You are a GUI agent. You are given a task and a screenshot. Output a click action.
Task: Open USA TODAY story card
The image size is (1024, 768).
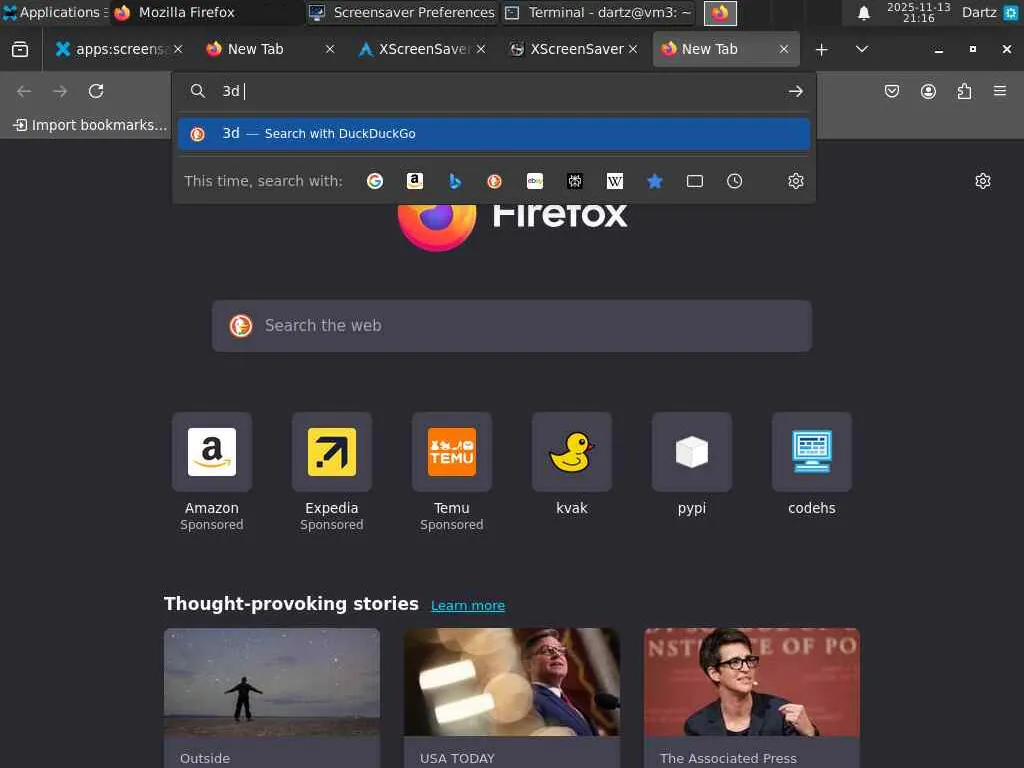pos(511,697)
